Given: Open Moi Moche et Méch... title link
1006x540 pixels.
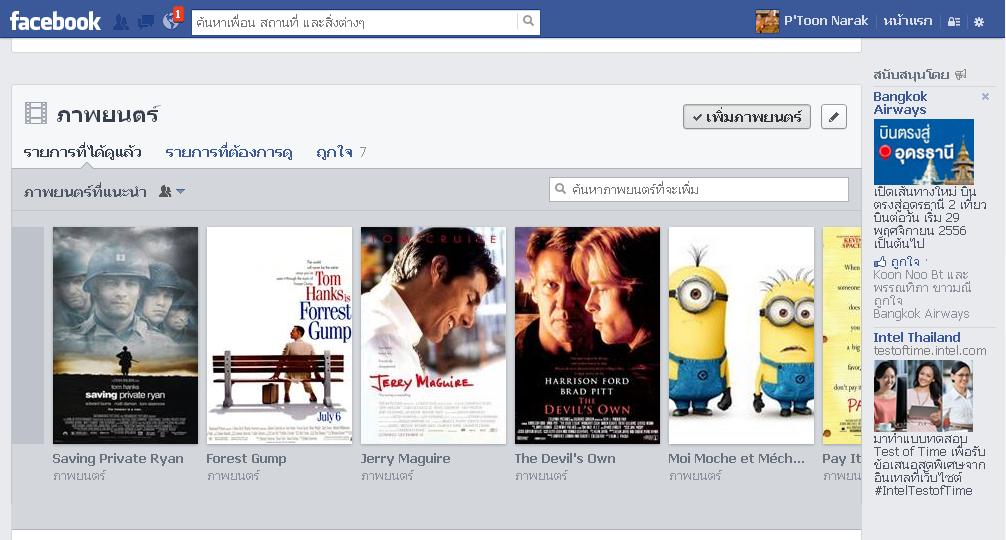Looking at the screenshot, I should [x=736, y=459].
